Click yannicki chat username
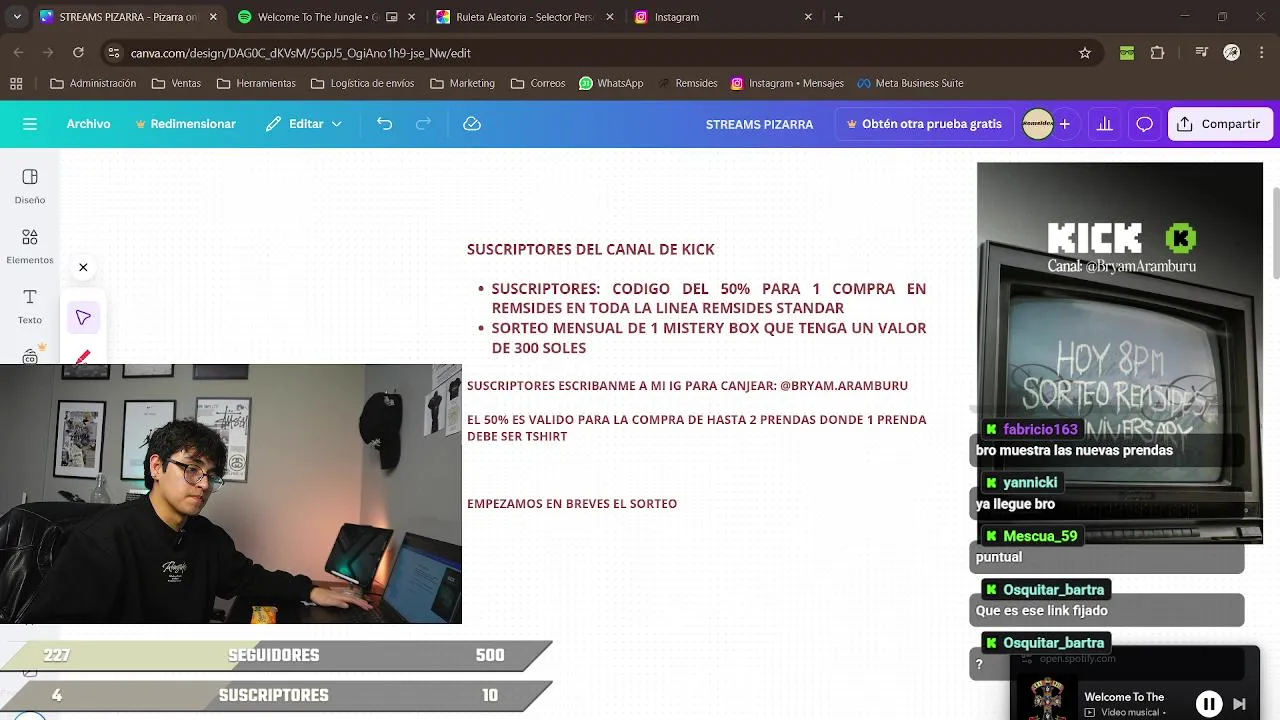1280x720 pixels. (1029, 482)
